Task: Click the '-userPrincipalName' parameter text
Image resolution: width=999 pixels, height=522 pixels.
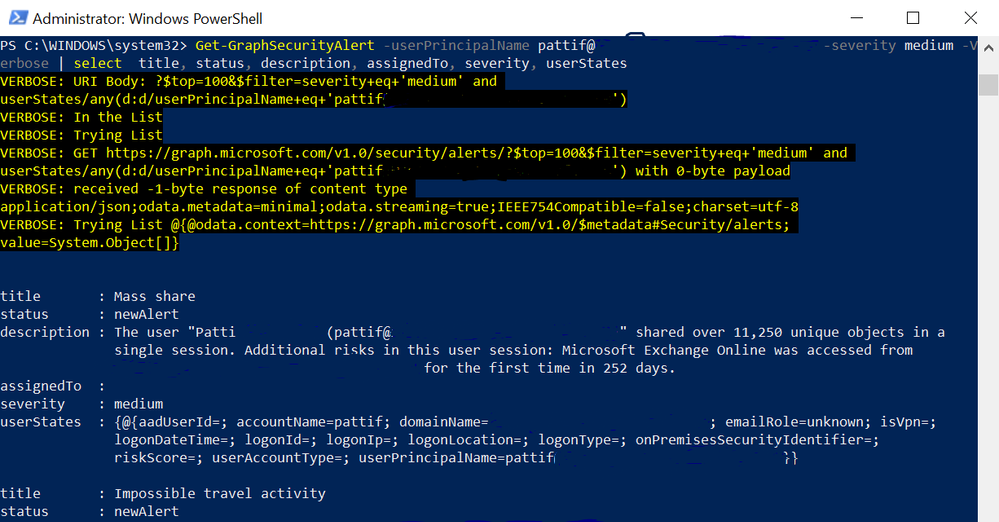Action: (456, 45)
